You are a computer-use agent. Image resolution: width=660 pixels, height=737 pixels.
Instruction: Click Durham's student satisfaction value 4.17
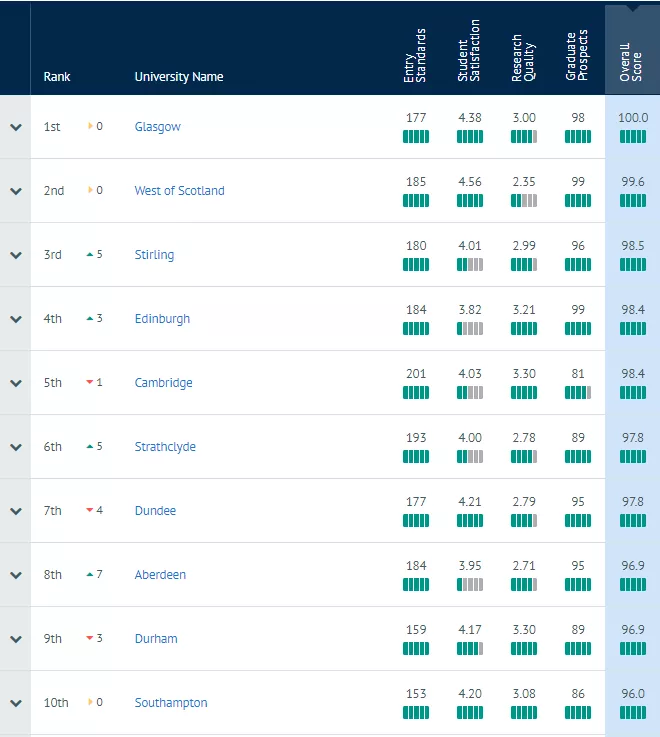pyautogui.click(x=470, y=629)
